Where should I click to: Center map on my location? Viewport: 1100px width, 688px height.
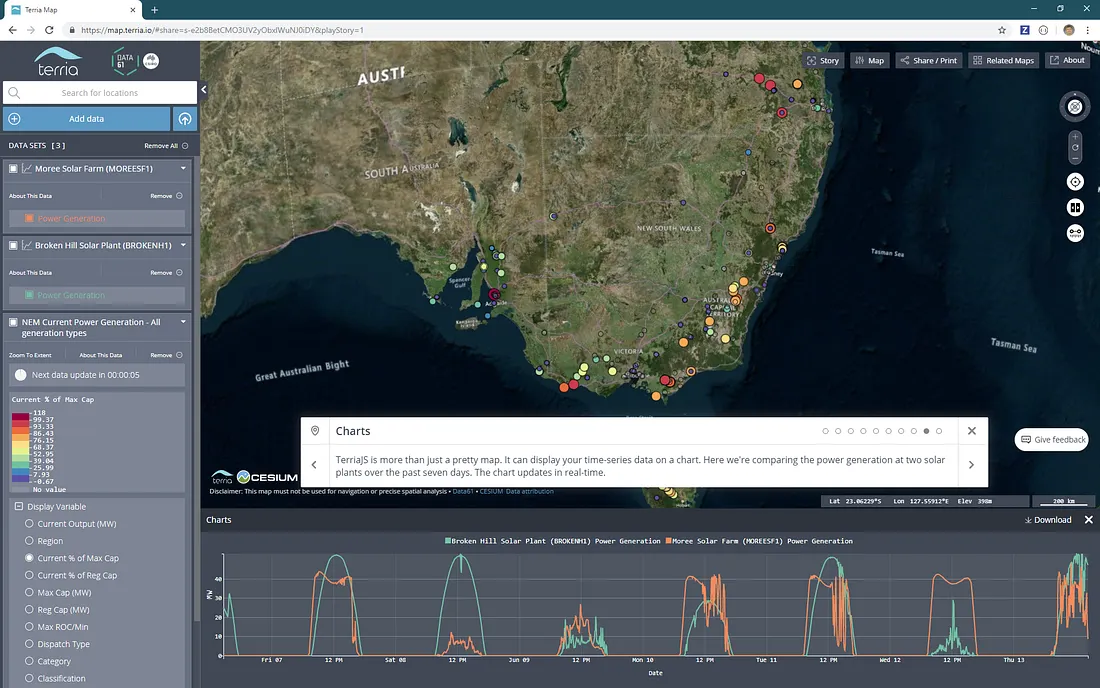(1075, 181)
